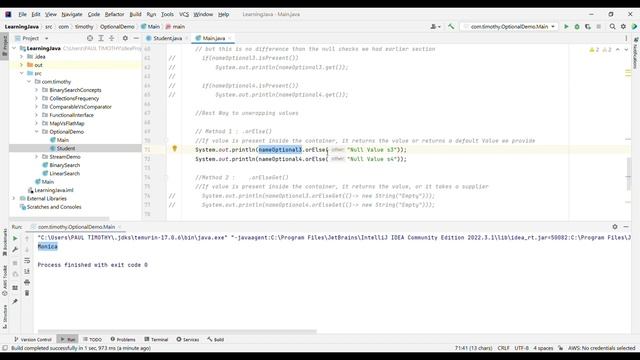Viewport: 640px width, 360px height.
Task: Hide the Project panel with minus icon
Action: [x=136, y=38]
